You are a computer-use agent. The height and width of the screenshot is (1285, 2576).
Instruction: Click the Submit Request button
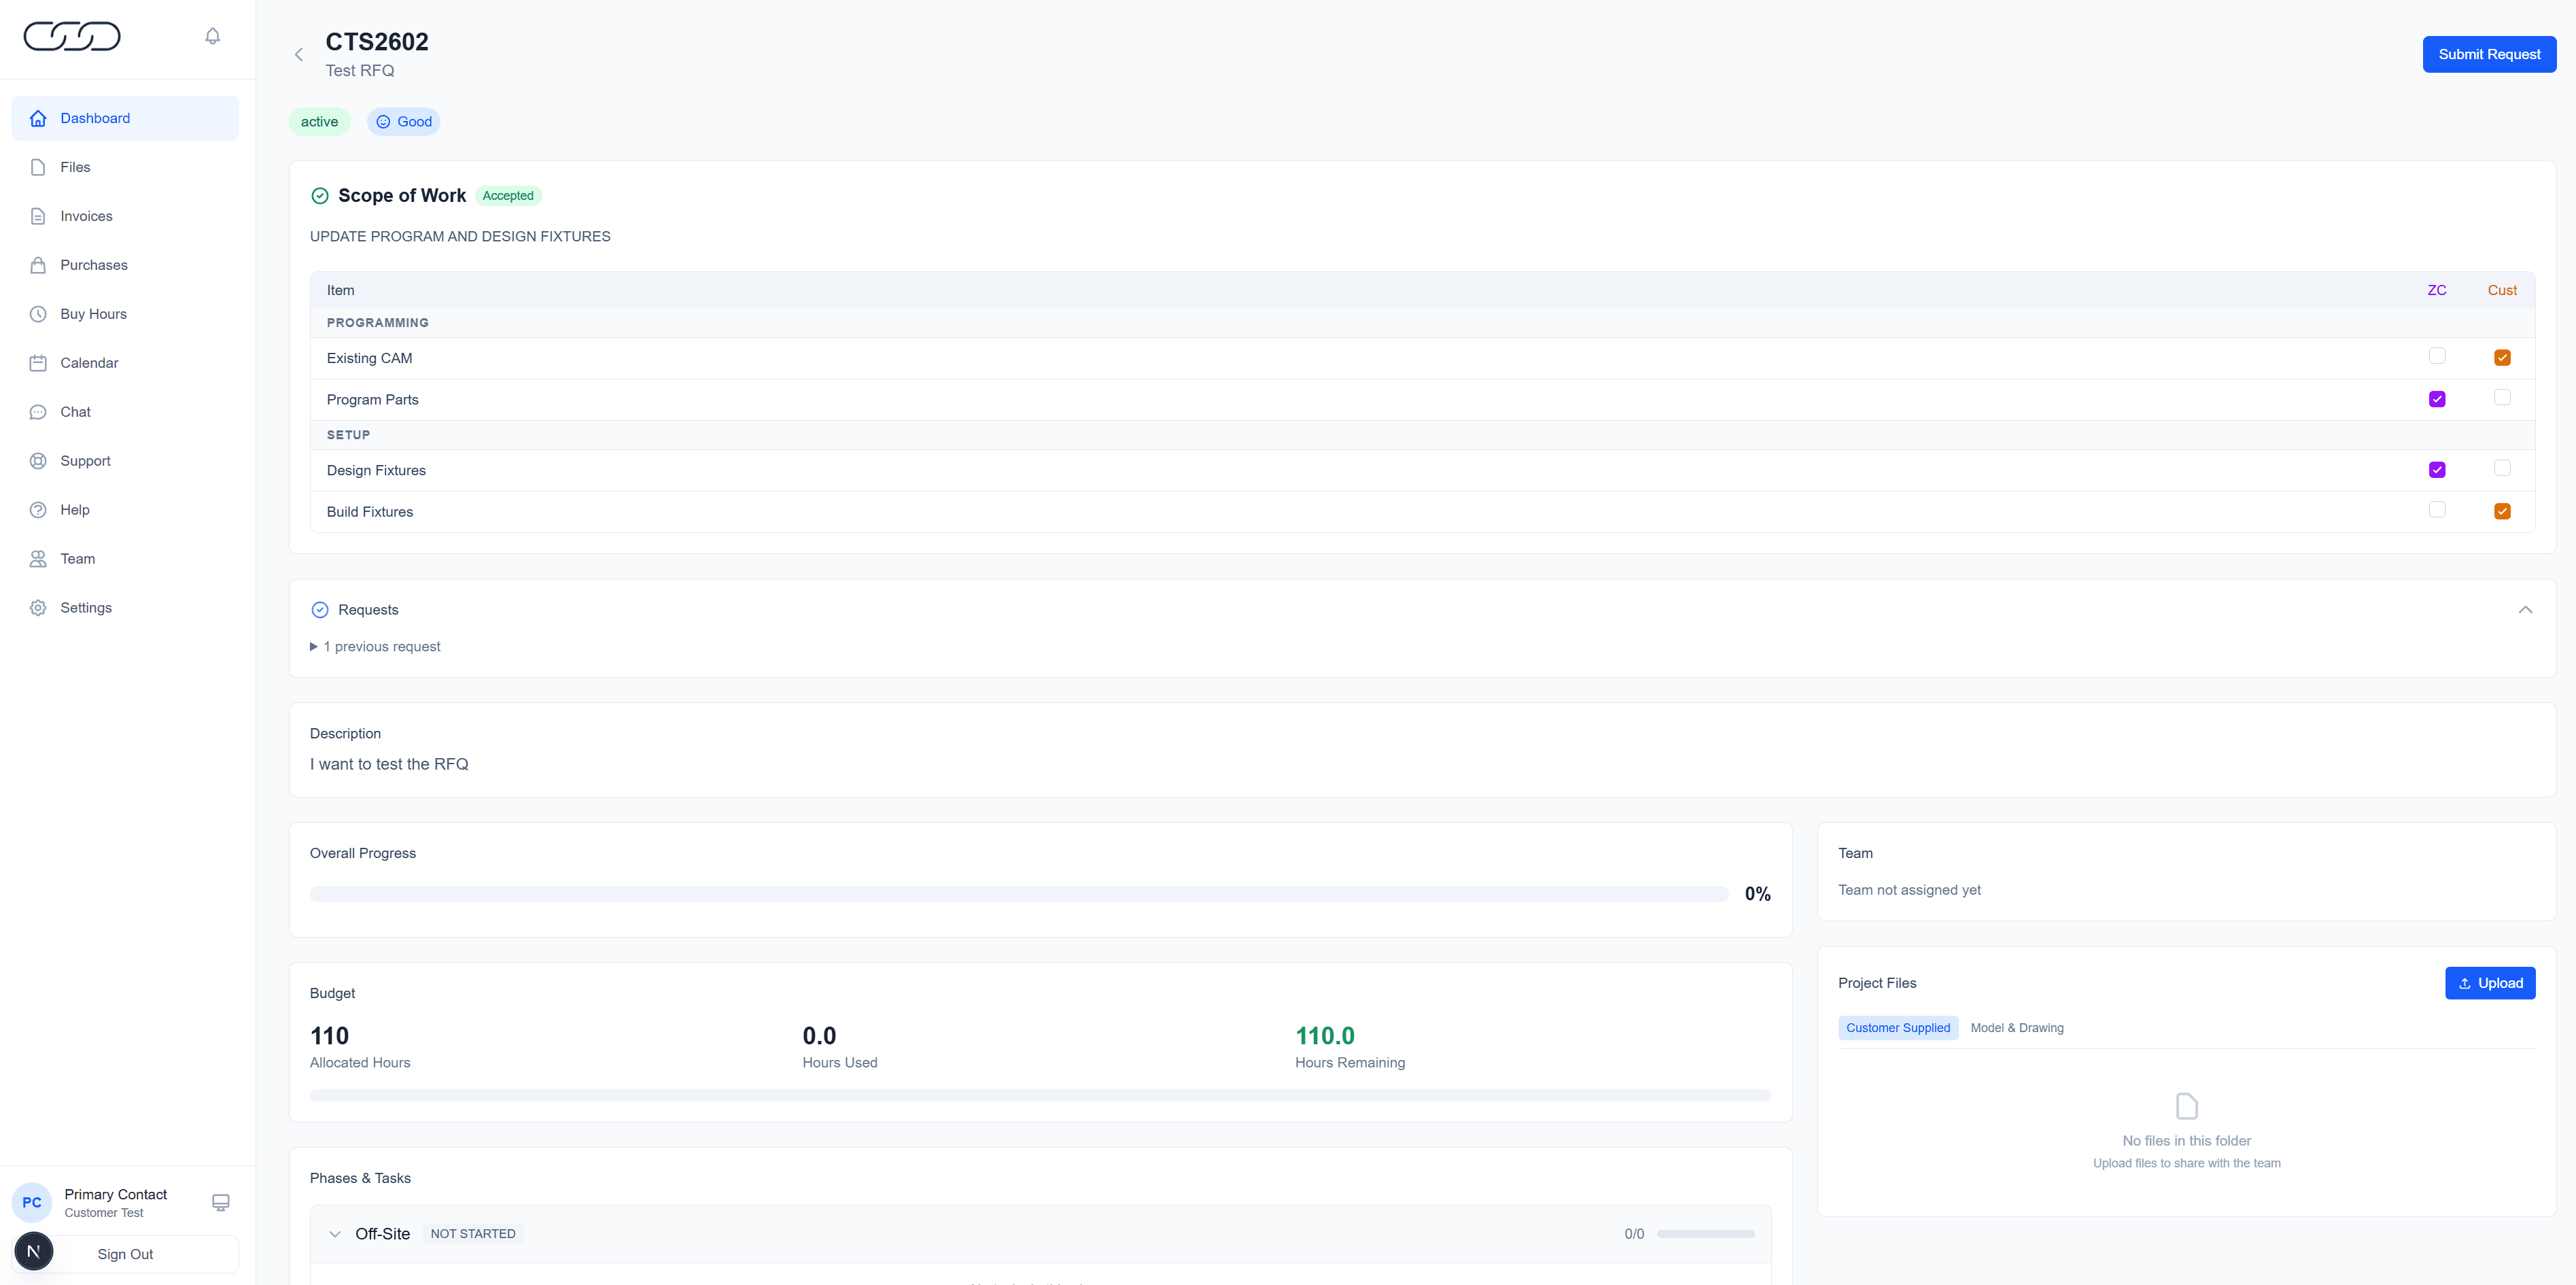(2489, 54)
